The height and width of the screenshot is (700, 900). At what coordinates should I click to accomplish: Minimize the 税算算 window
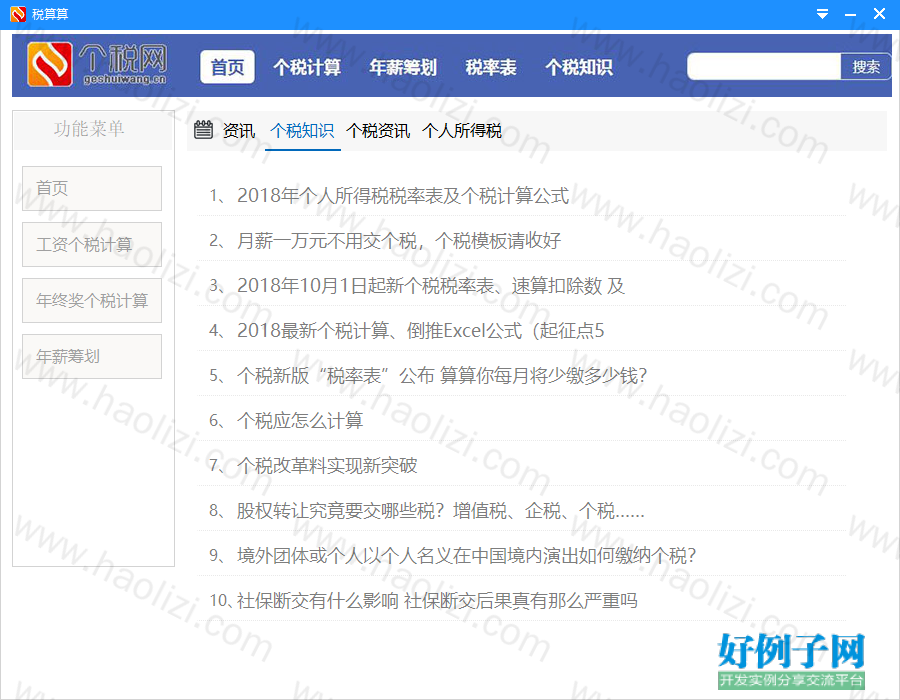(x=851, y=14)
